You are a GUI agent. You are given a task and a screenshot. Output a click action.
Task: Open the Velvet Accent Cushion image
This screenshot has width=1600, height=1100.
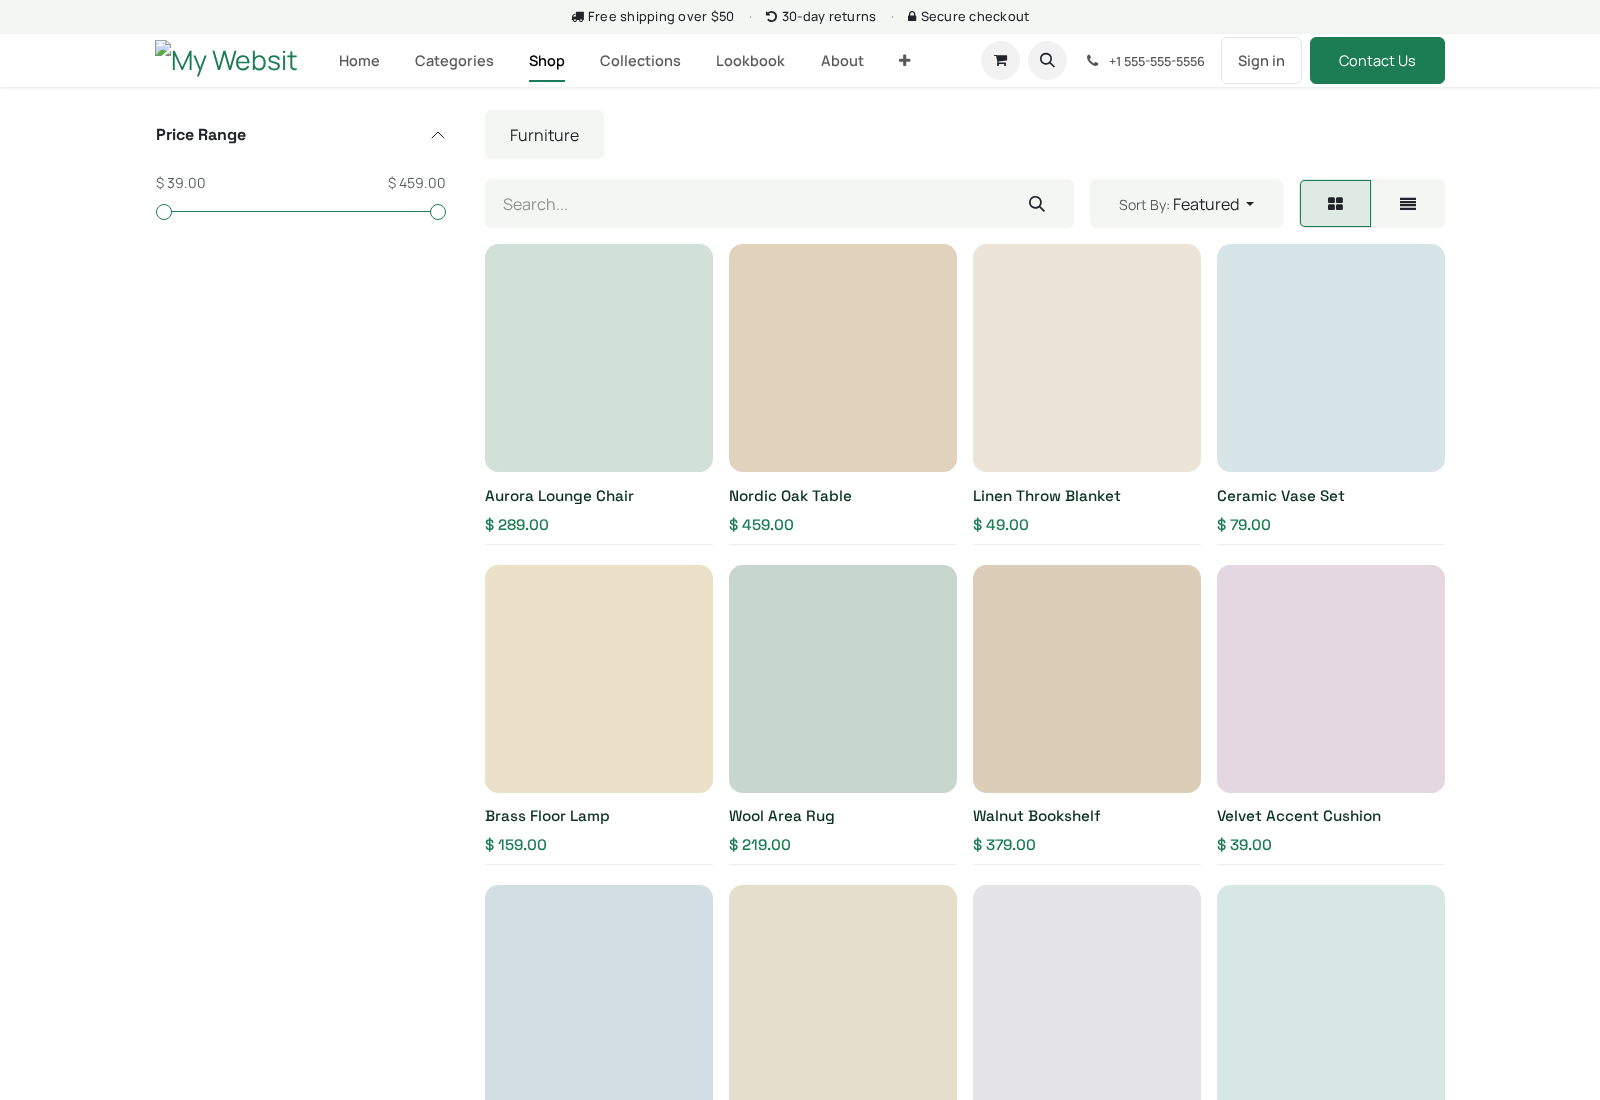coord(1331,679)
